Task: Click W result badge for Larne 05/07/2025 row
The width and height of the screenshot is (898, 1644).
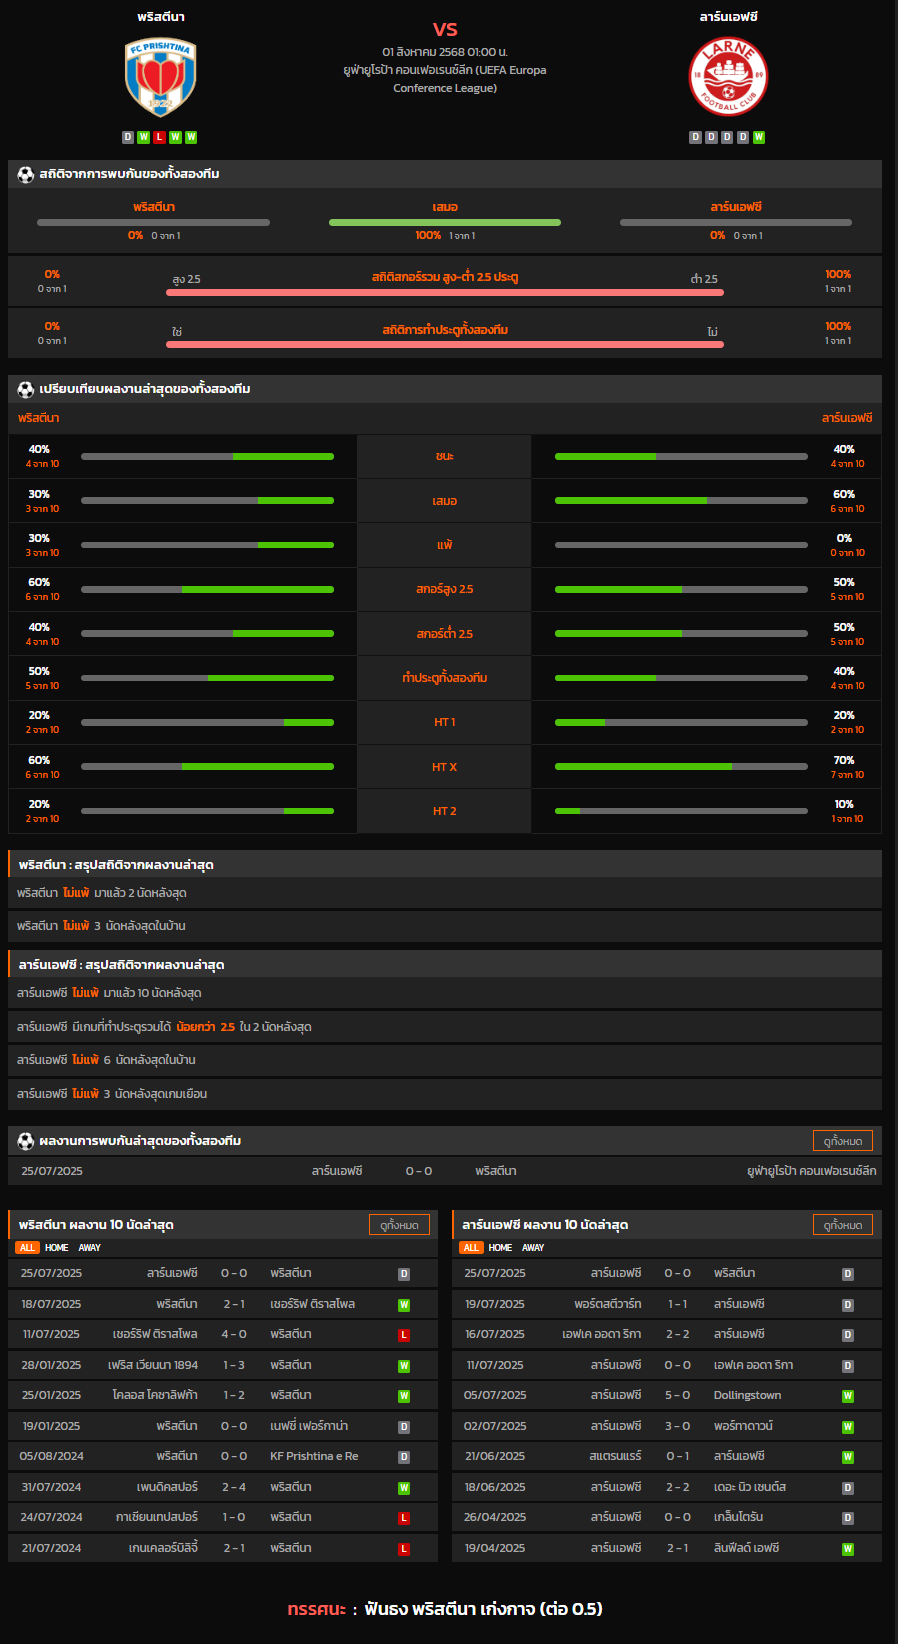Action: pos(848,1396)
